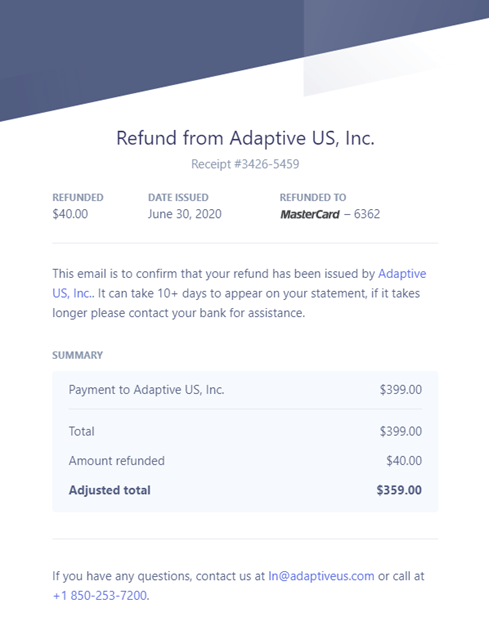Click the Total value $399.00
Screen dimensions: 489x617
(x=400, y=431)
